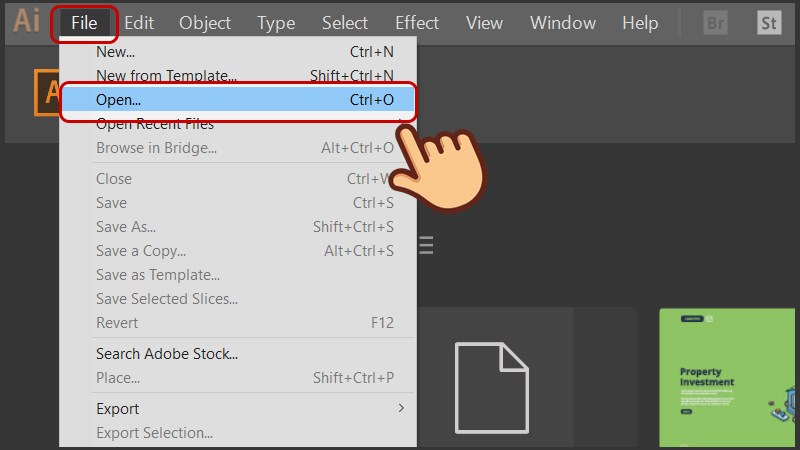
Task: Click Search Adobe Stock... menu entry
Action: pyautogui.click(x=167, y=353)
